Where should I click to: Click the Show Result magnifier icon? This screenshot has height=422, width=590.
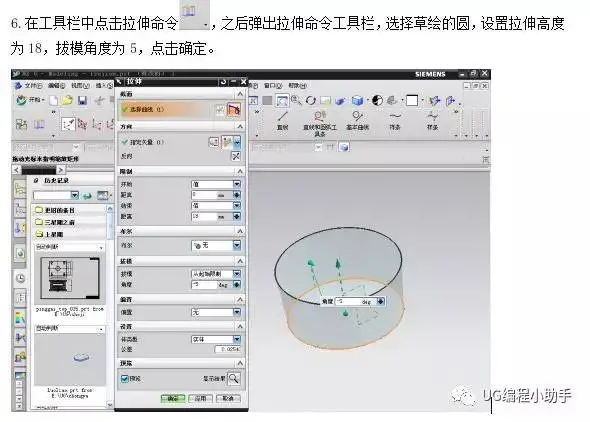pos(234,378)
